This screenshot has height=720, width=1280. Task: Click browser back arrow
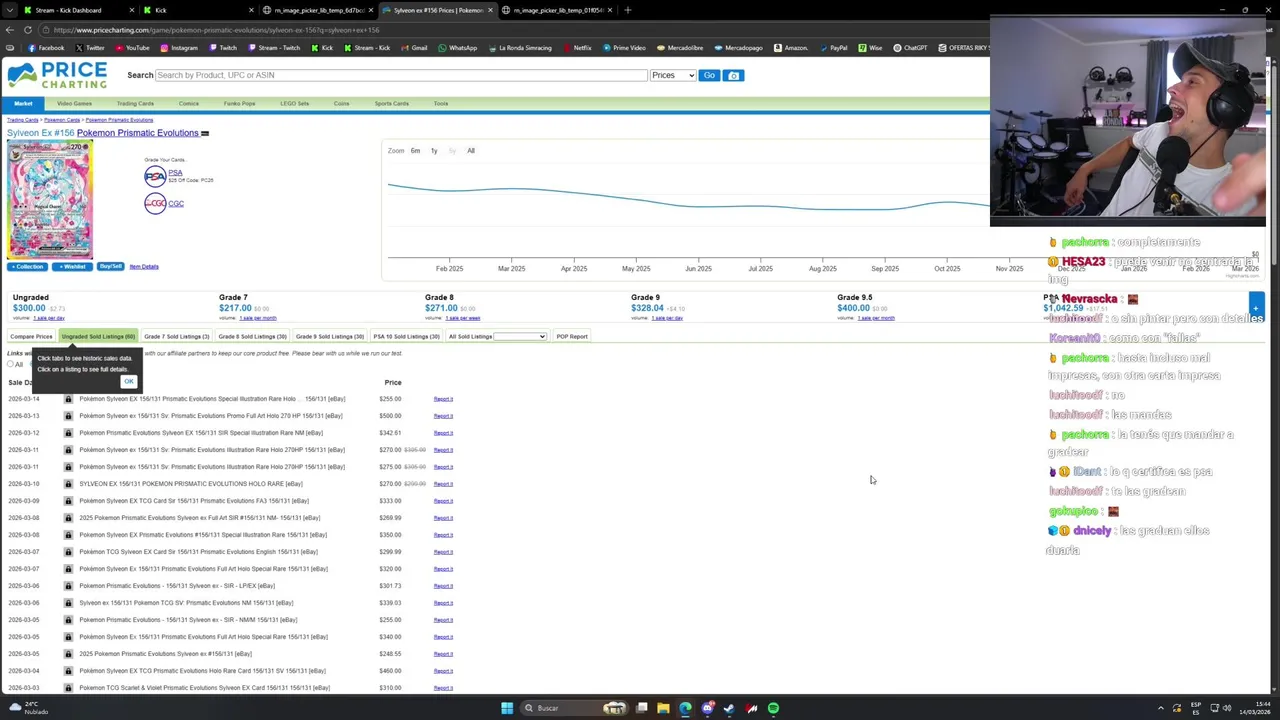coord(9,30)
